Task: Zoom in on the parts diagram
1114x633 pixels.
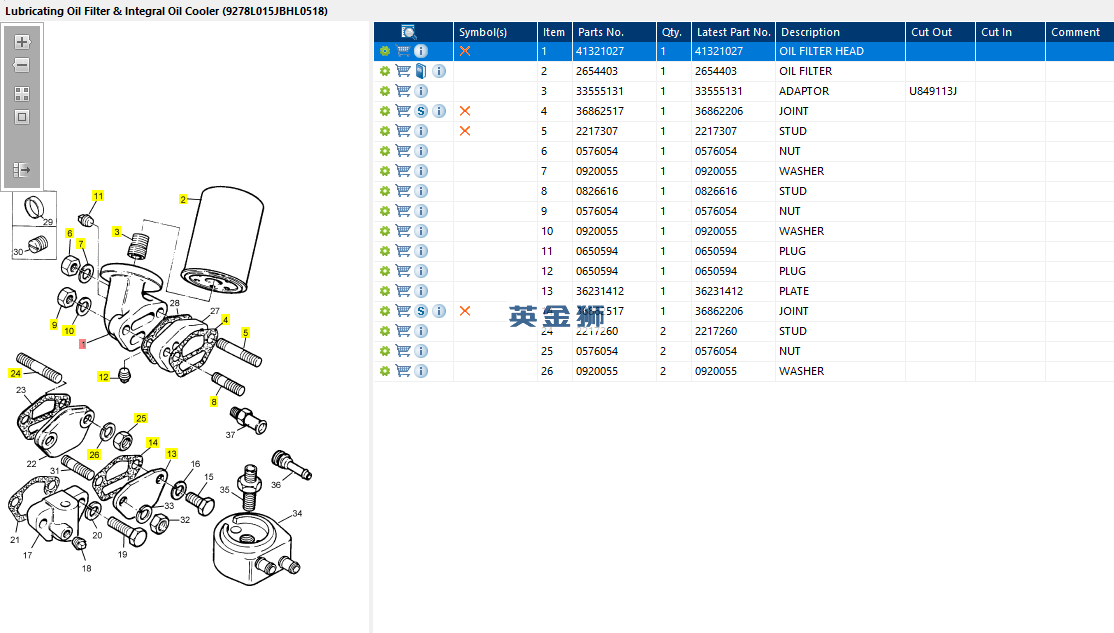Action: [22, 42]
